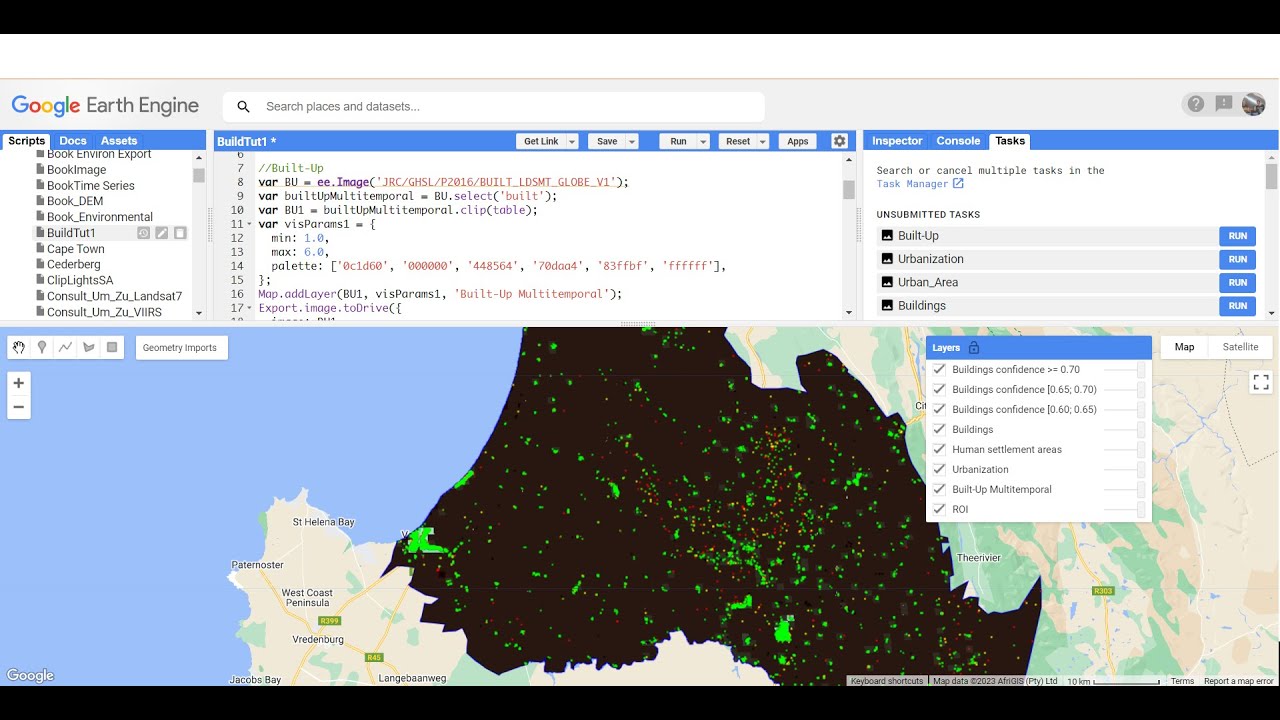Select the draw polygon shape tool
The height and width of the screenshot is (720, 1280).
tap(89, 347)
